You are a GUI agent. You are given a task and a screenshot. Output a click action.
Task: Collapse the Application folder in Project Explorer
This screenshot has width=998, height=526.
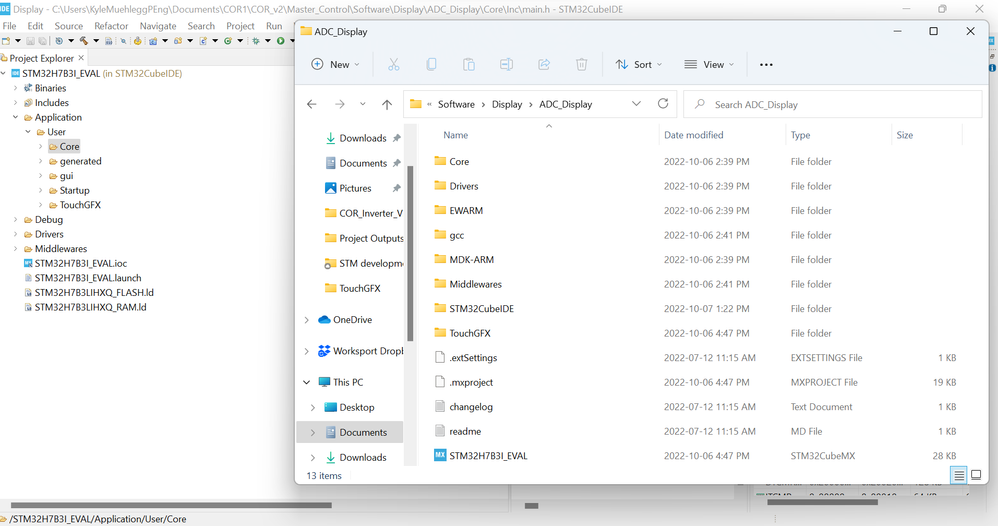[x=15, y=117]
